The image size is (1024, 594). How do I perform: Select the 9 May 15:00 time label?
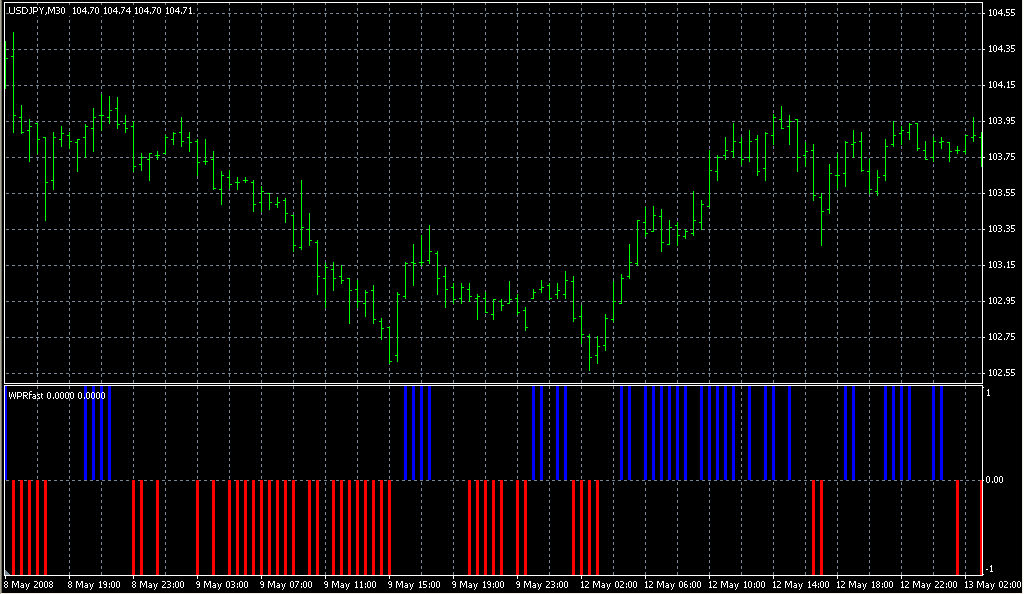[x=414, y=584]
